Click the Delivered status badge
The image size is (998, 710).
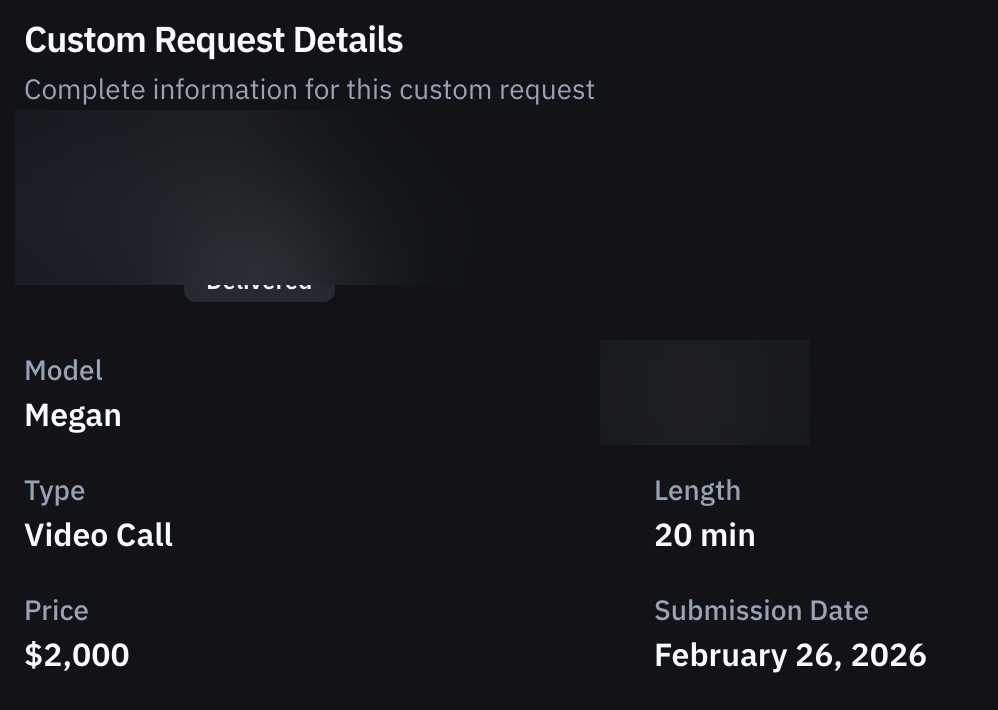pyautogui.click(x=259, y=281)
